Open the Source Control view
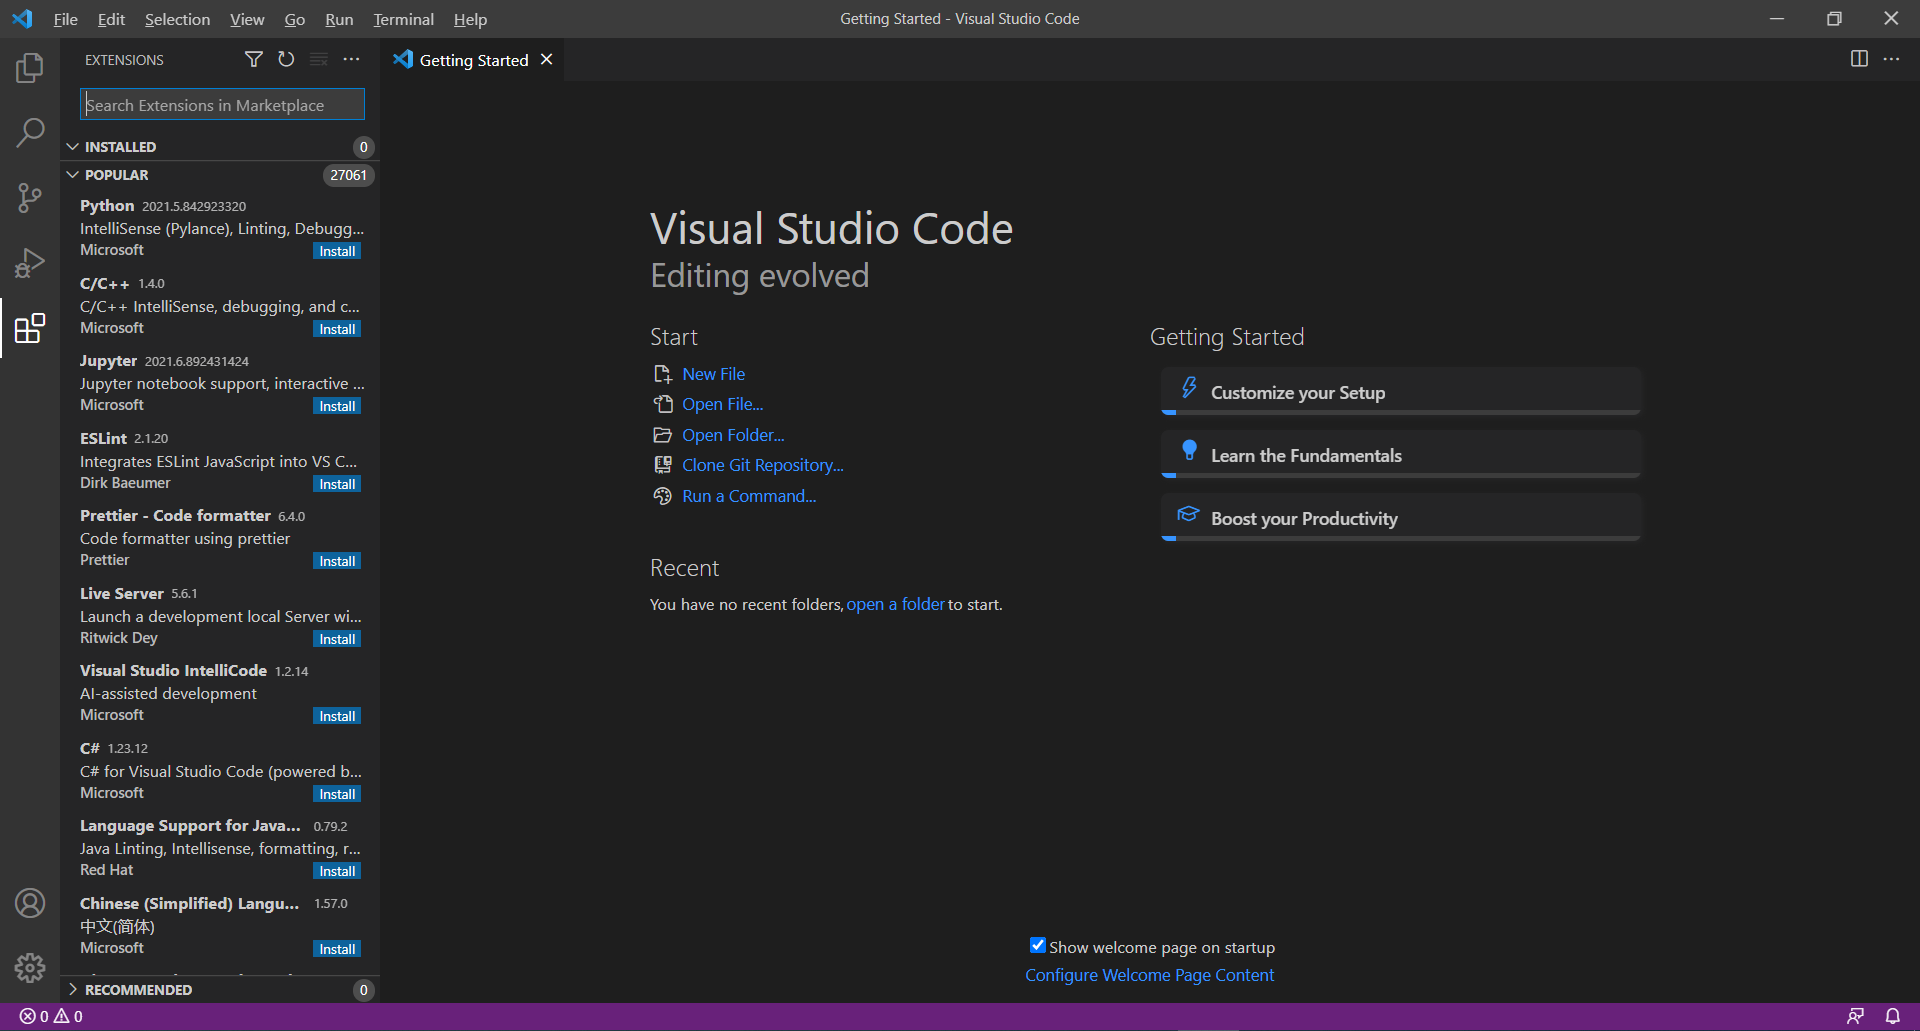The height and width of the screenshot is (1031, 1920). (30, 197)
